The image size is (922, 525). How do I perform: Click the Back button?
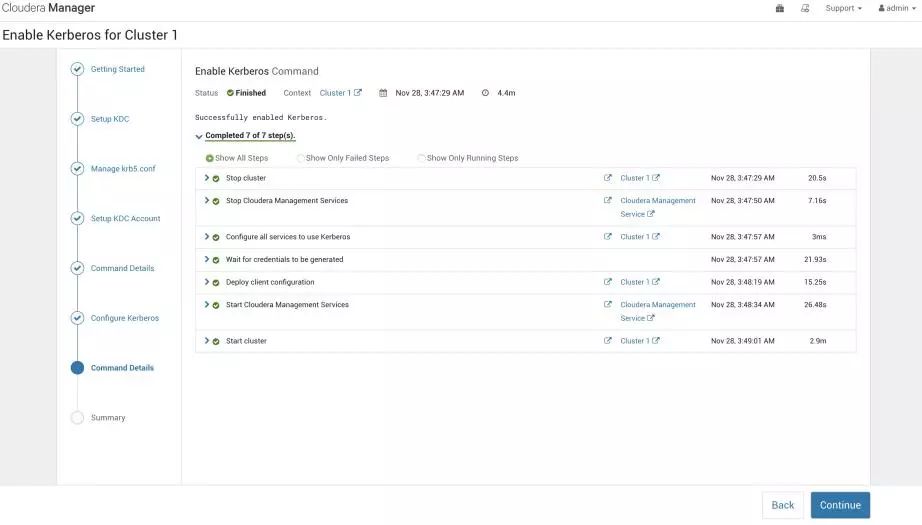click(783, 505)
